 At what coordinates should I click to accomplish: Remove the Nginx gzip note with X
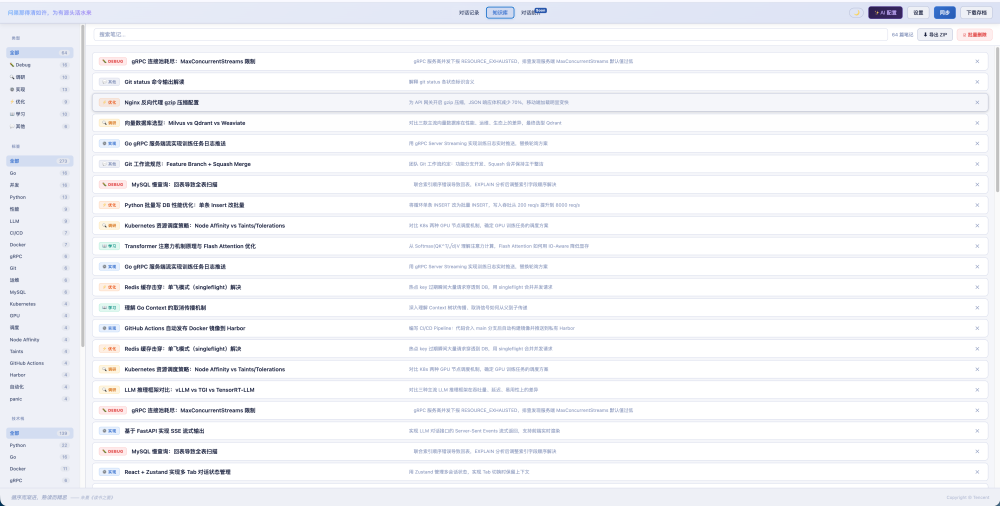tap(977, 102)
